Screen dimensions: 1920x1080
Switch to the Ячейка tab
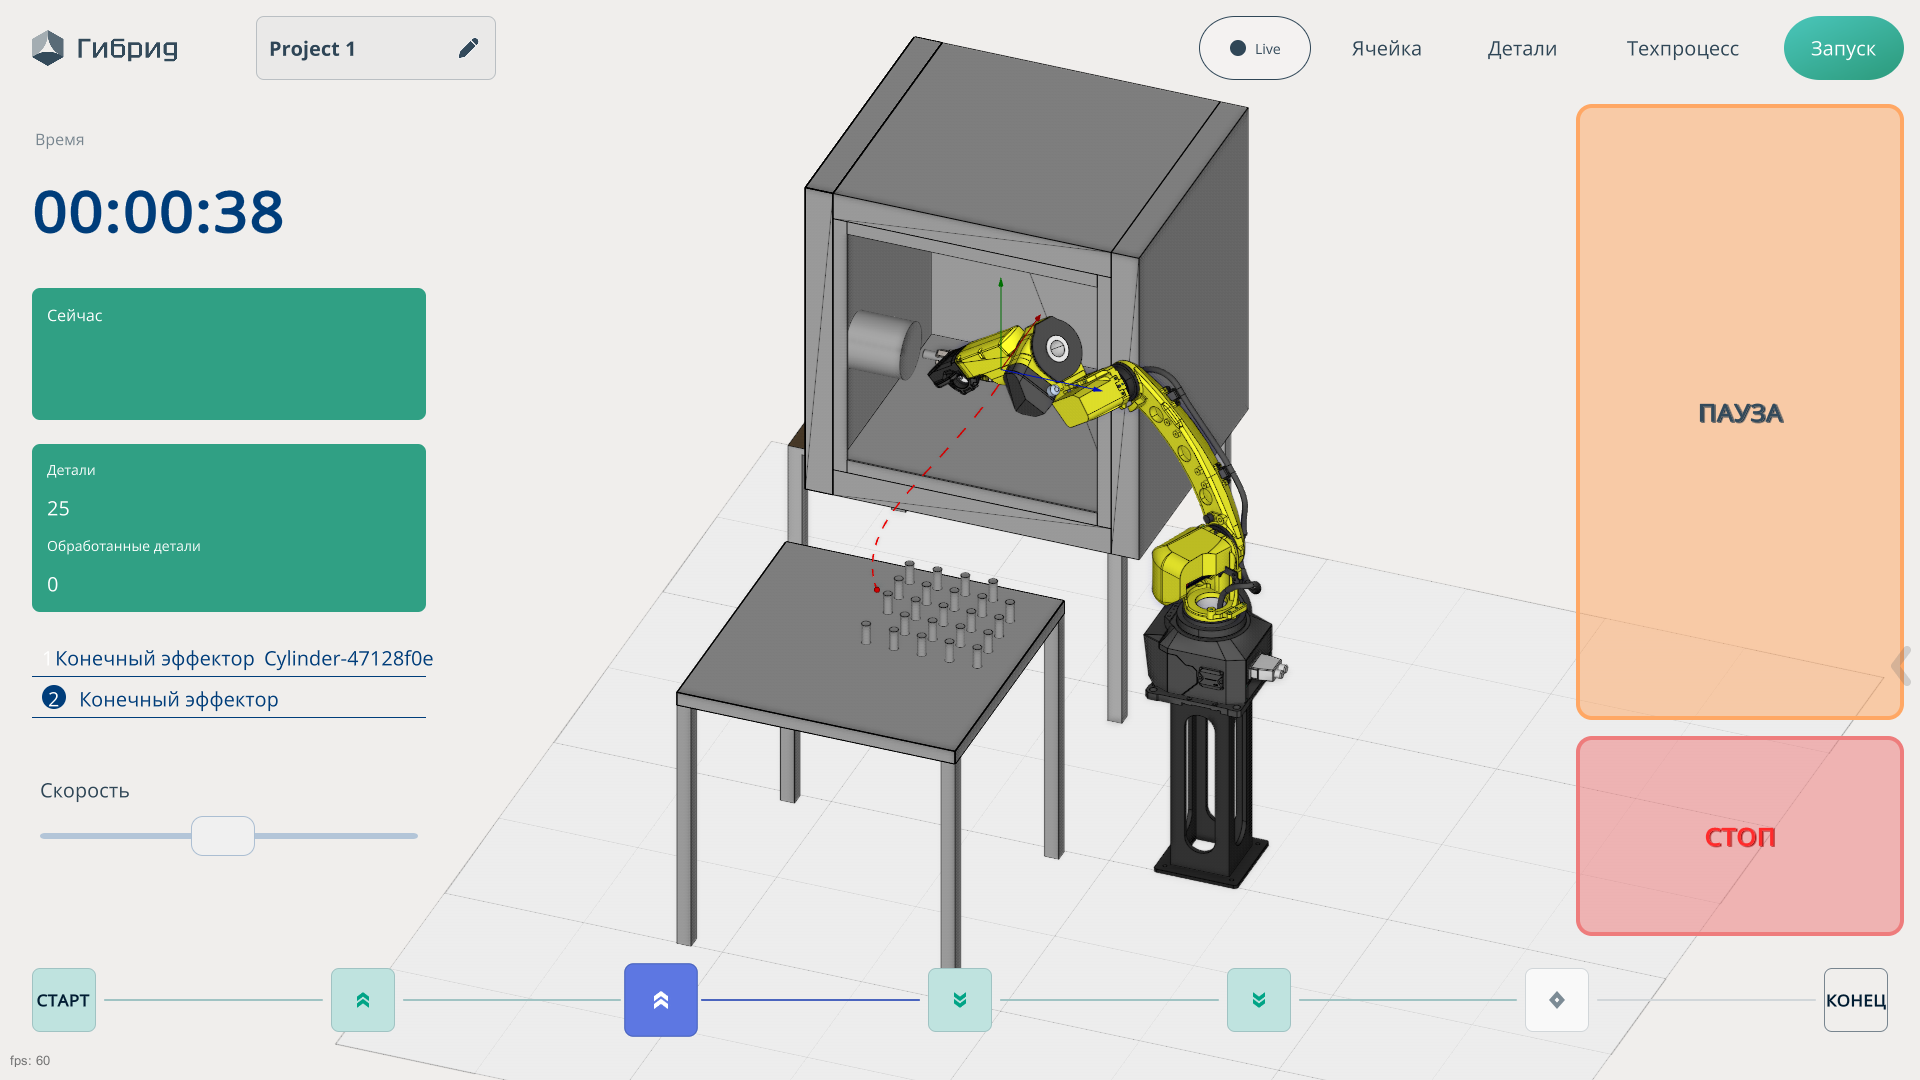pos(1386,48)
